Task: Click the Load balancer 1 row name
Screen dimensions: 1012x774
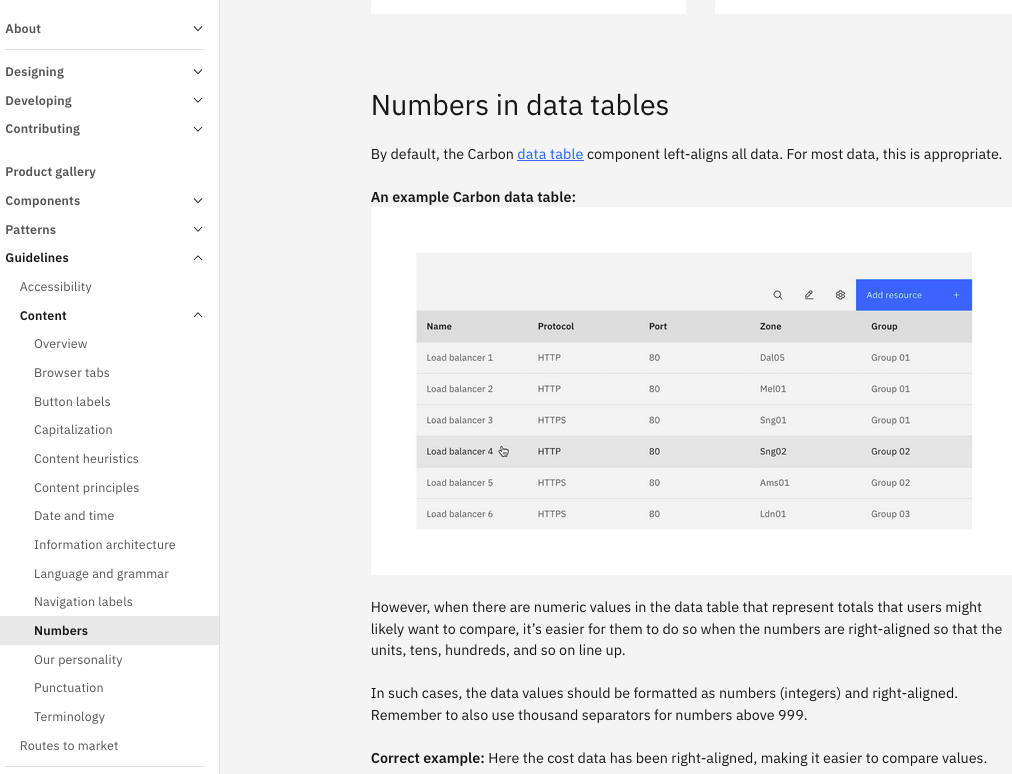Action: click(x=460, y=358)
